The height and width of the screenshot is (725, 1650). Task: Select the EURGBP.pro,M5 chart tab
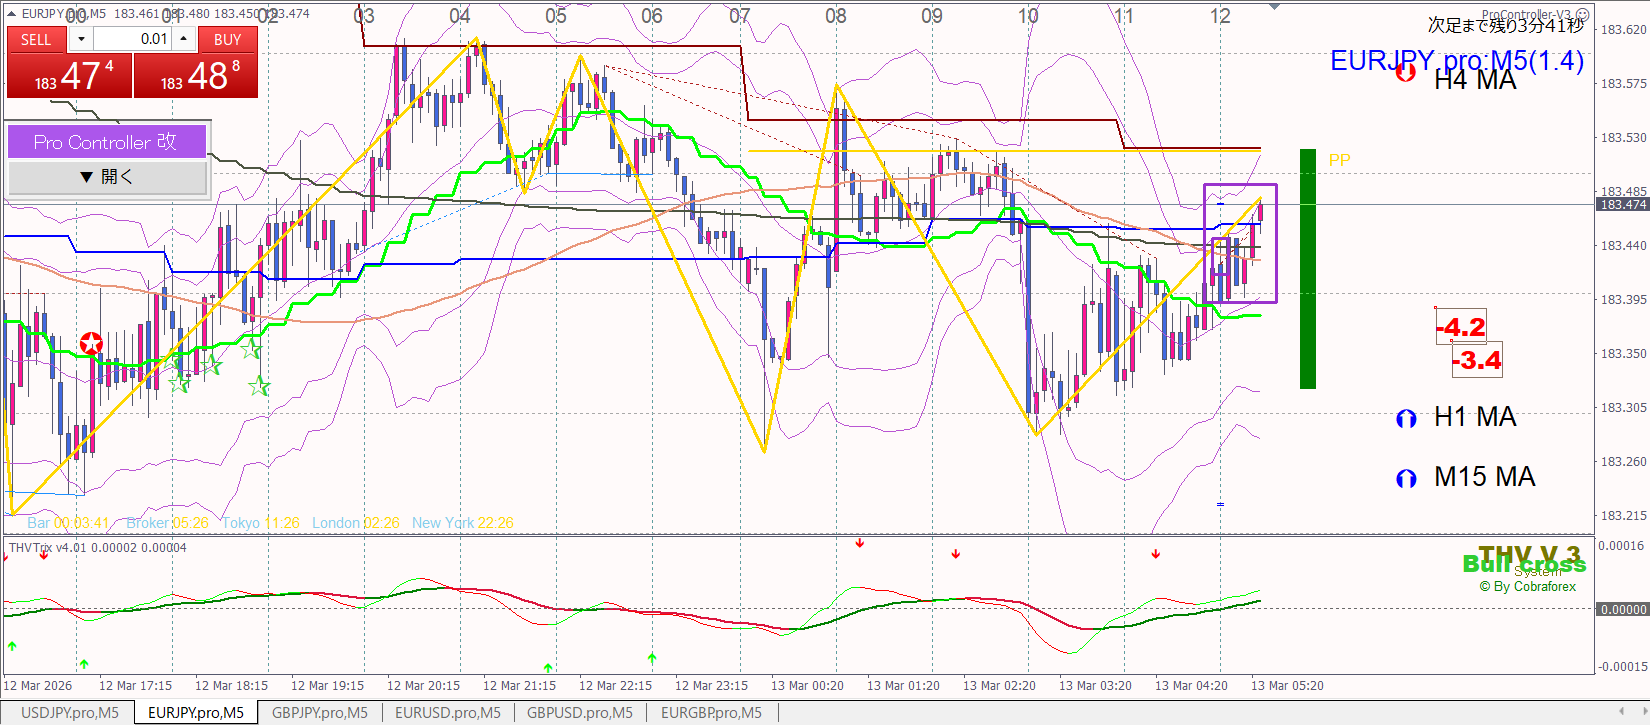click(711, 713)
